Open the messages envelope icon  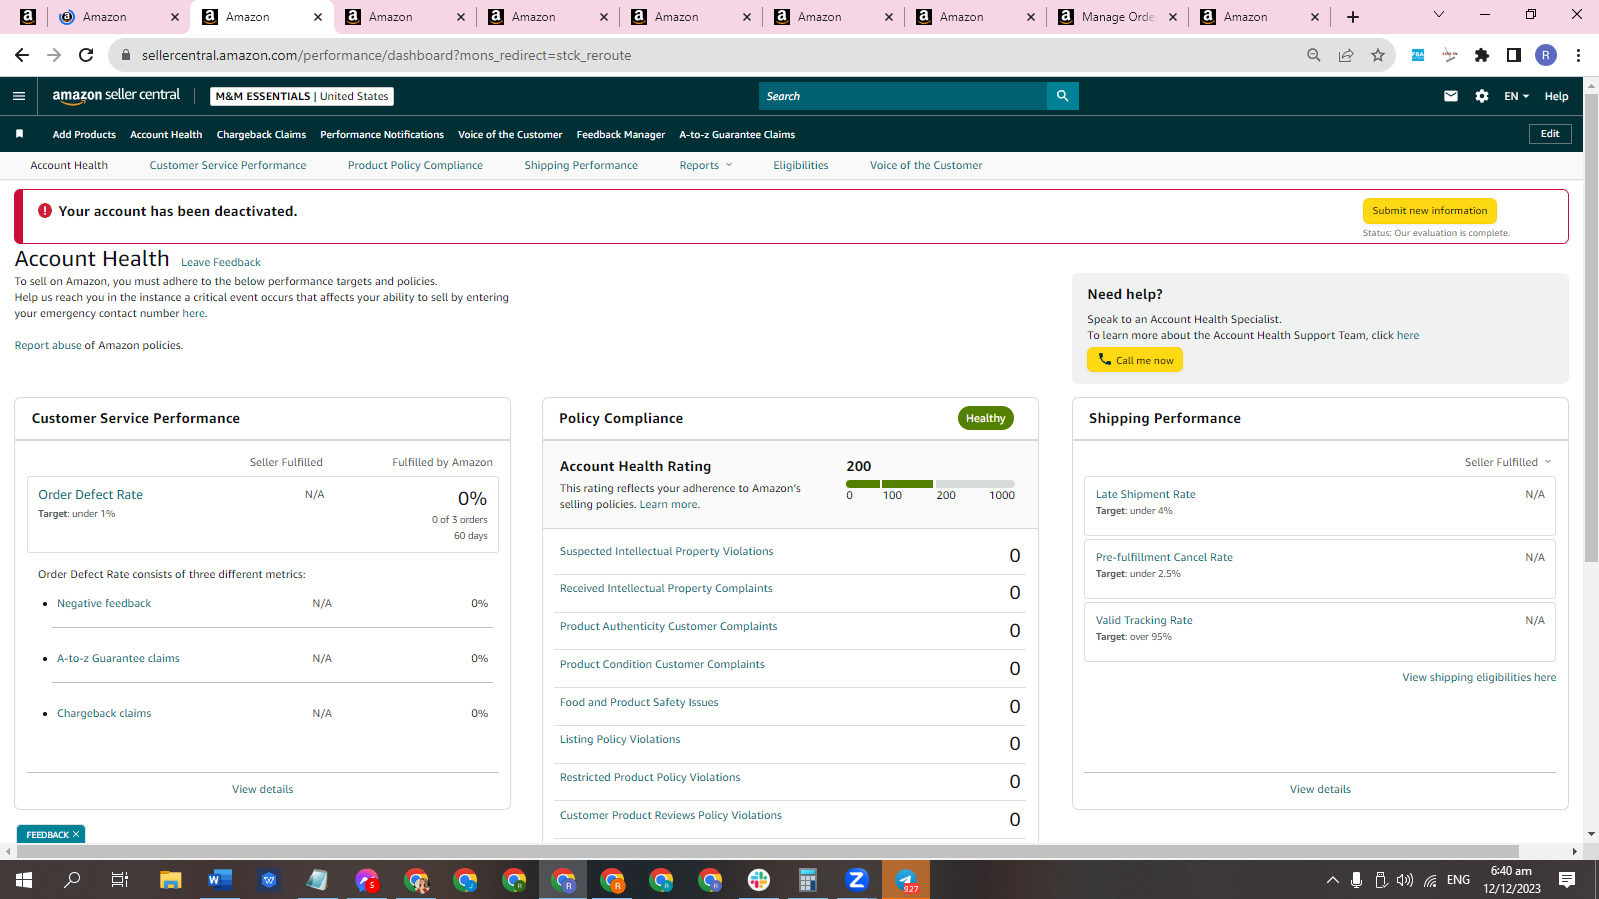pos(1451,96)
